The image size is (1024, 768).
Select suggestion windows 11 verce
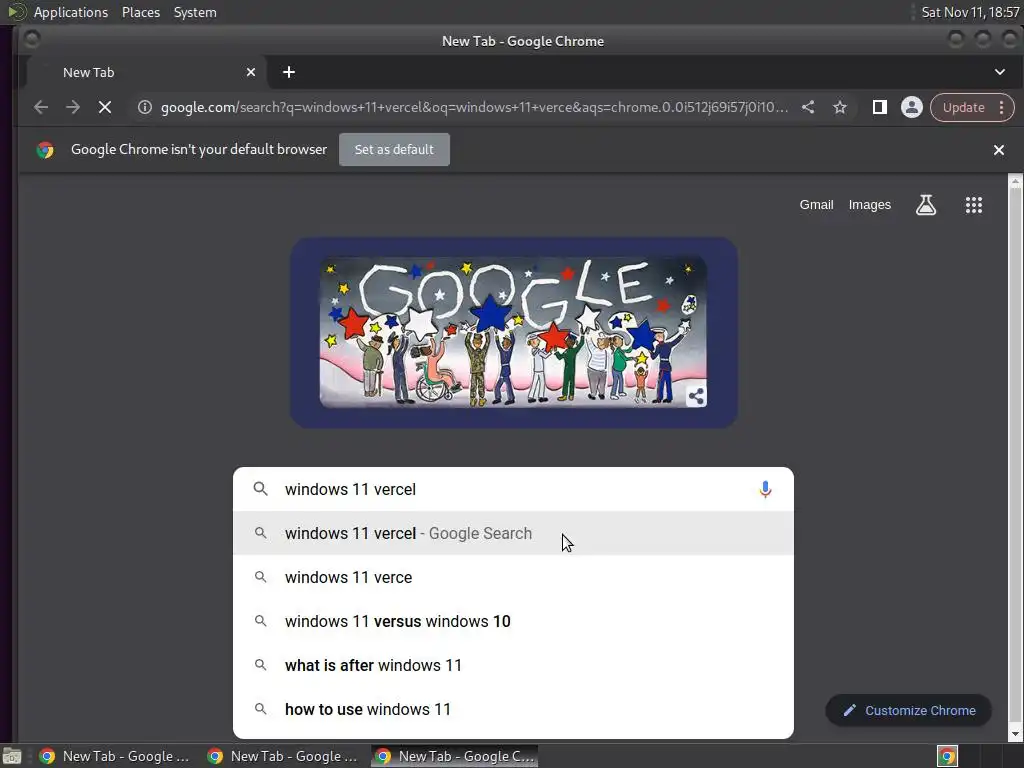pos(513,577)
